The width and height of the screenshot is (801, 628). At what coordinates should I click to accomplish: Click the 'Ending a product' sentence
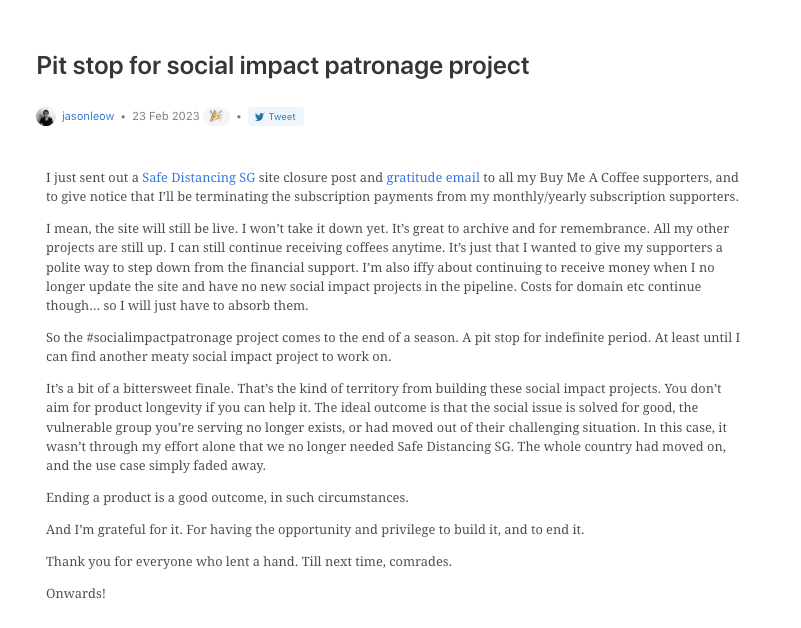(x=227, y=498)
